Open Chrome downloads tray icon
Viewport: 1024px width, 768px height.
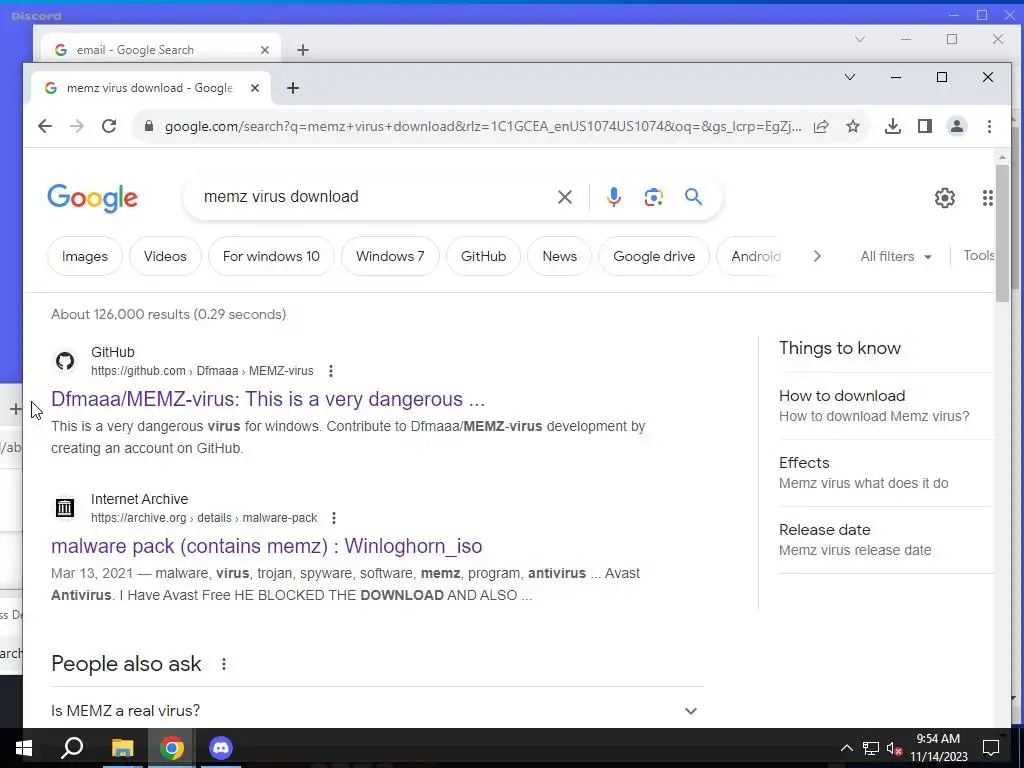click(893, 126)
